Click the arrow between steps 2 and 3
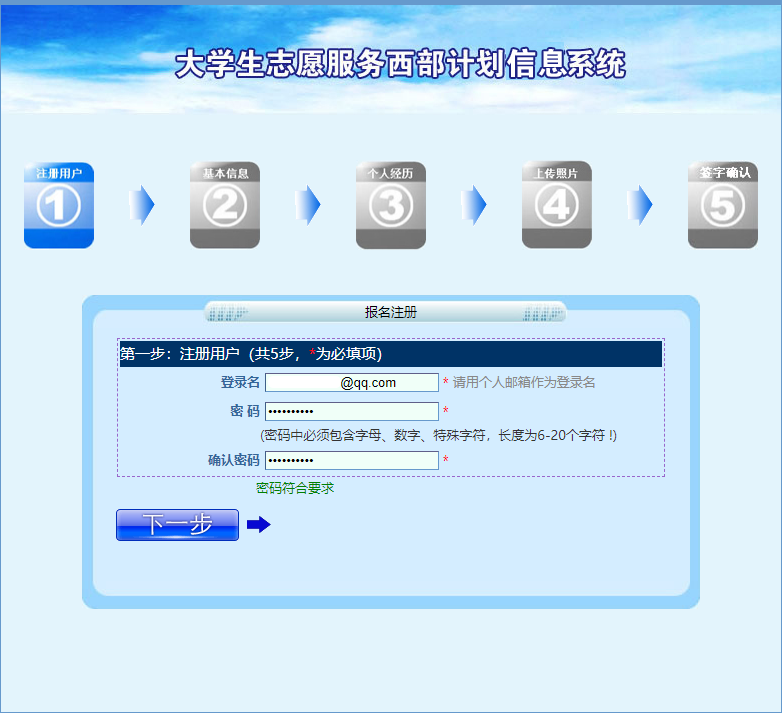782x713 pixels. coord(308,205)
